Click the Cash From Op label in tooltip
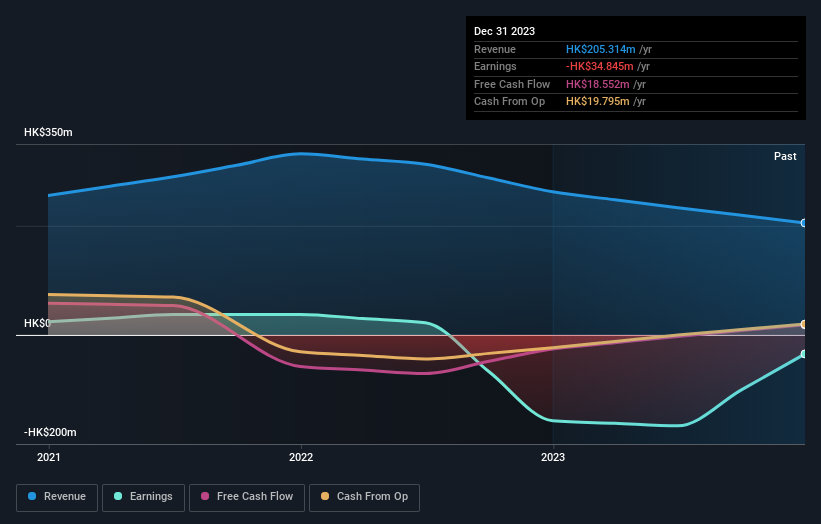 [509, 102]
